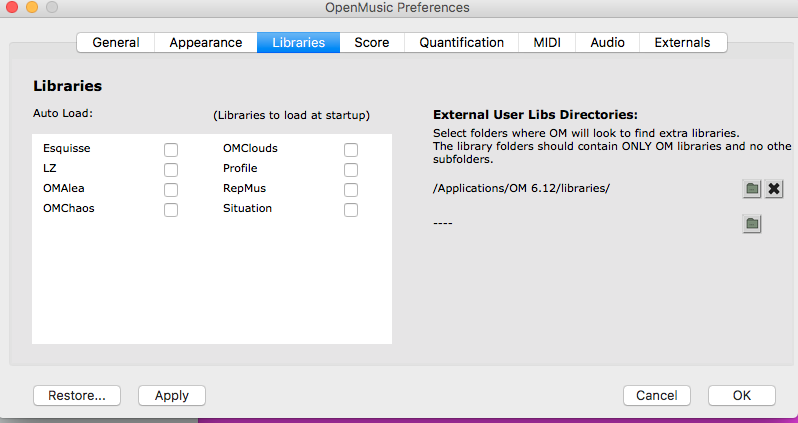Go to the Score preferences tab
Screen dimensions: 798x423
[372, 42]
